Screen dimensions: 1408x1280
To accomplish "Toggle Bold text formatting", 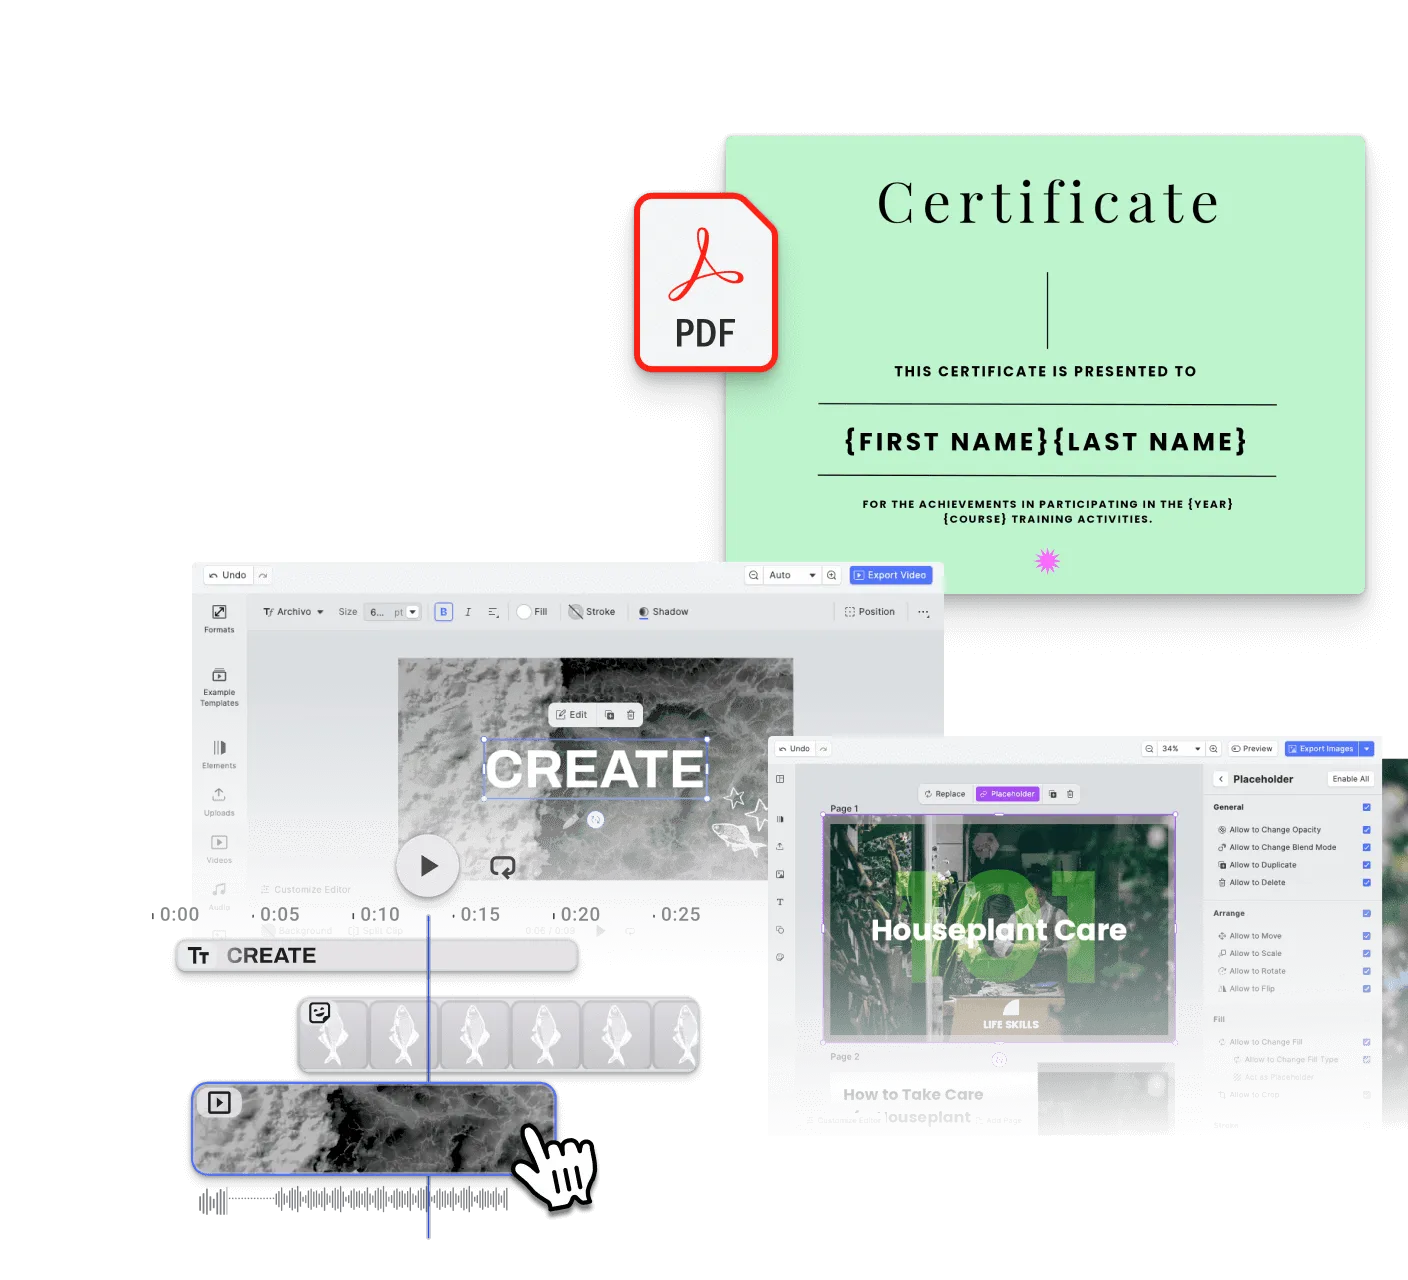I will click(444, 612).
